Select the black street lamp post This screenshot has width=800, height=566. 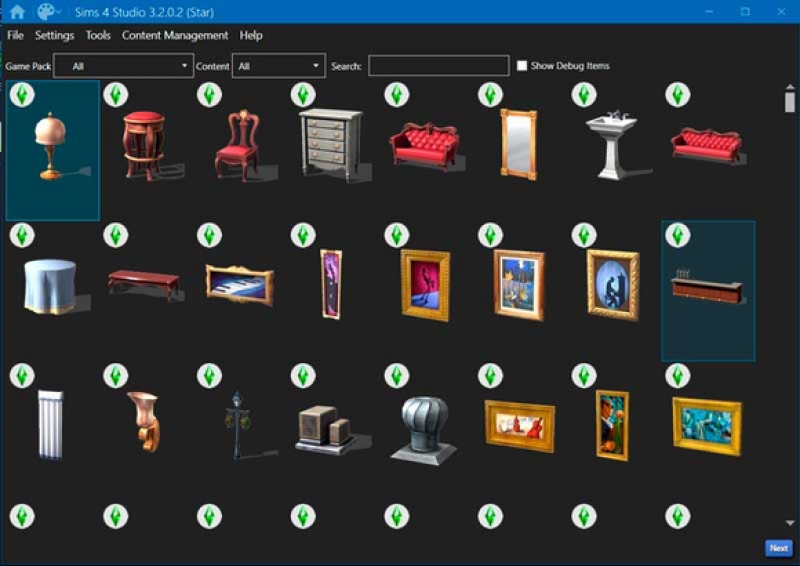238,425
